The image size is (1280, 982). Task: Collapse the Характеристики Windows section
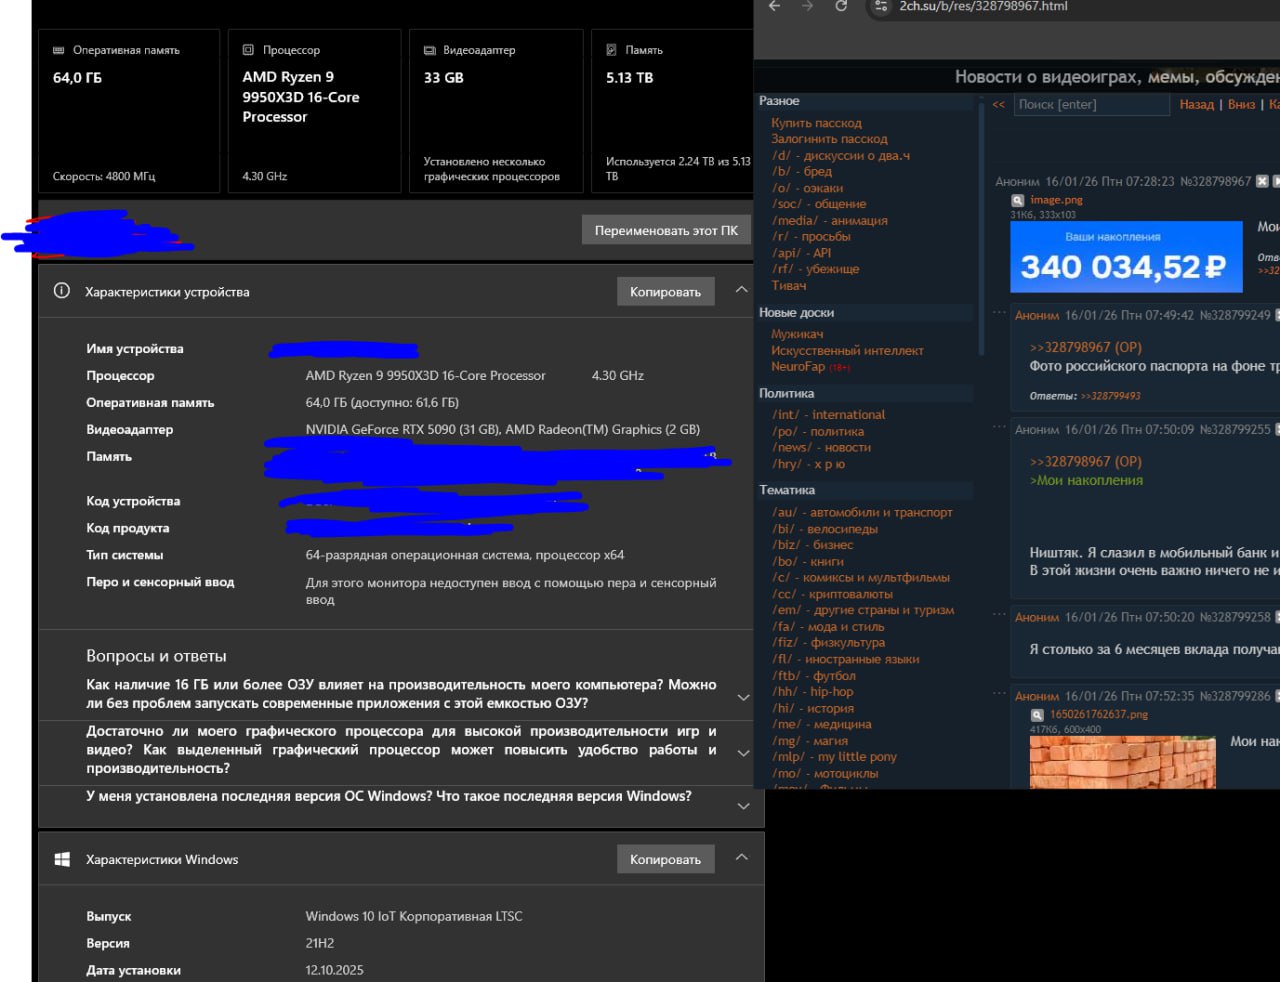741,858
